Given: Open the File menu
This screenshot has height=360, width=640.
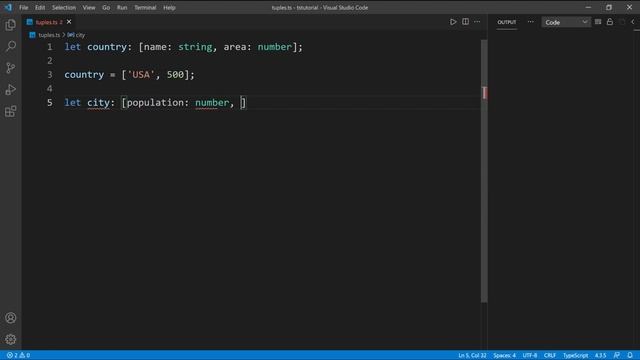Looking at the screenshot, I should (x=24, y=7).
